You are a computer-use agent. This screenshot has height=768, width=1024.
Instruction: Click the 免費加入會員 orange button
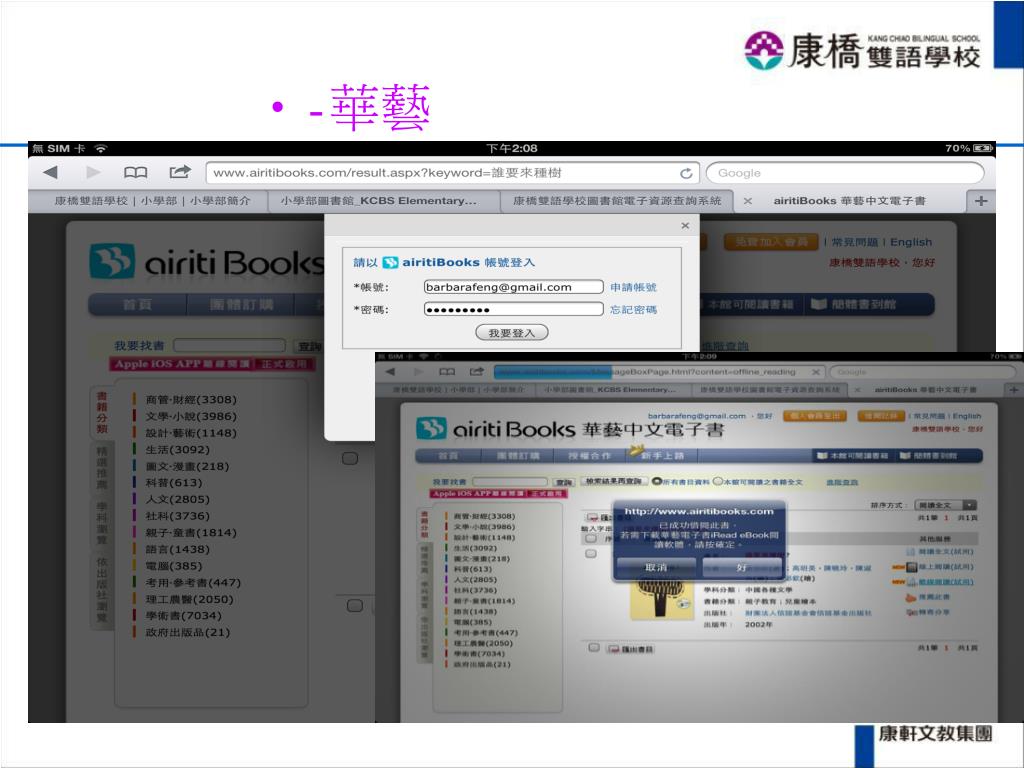771,242
